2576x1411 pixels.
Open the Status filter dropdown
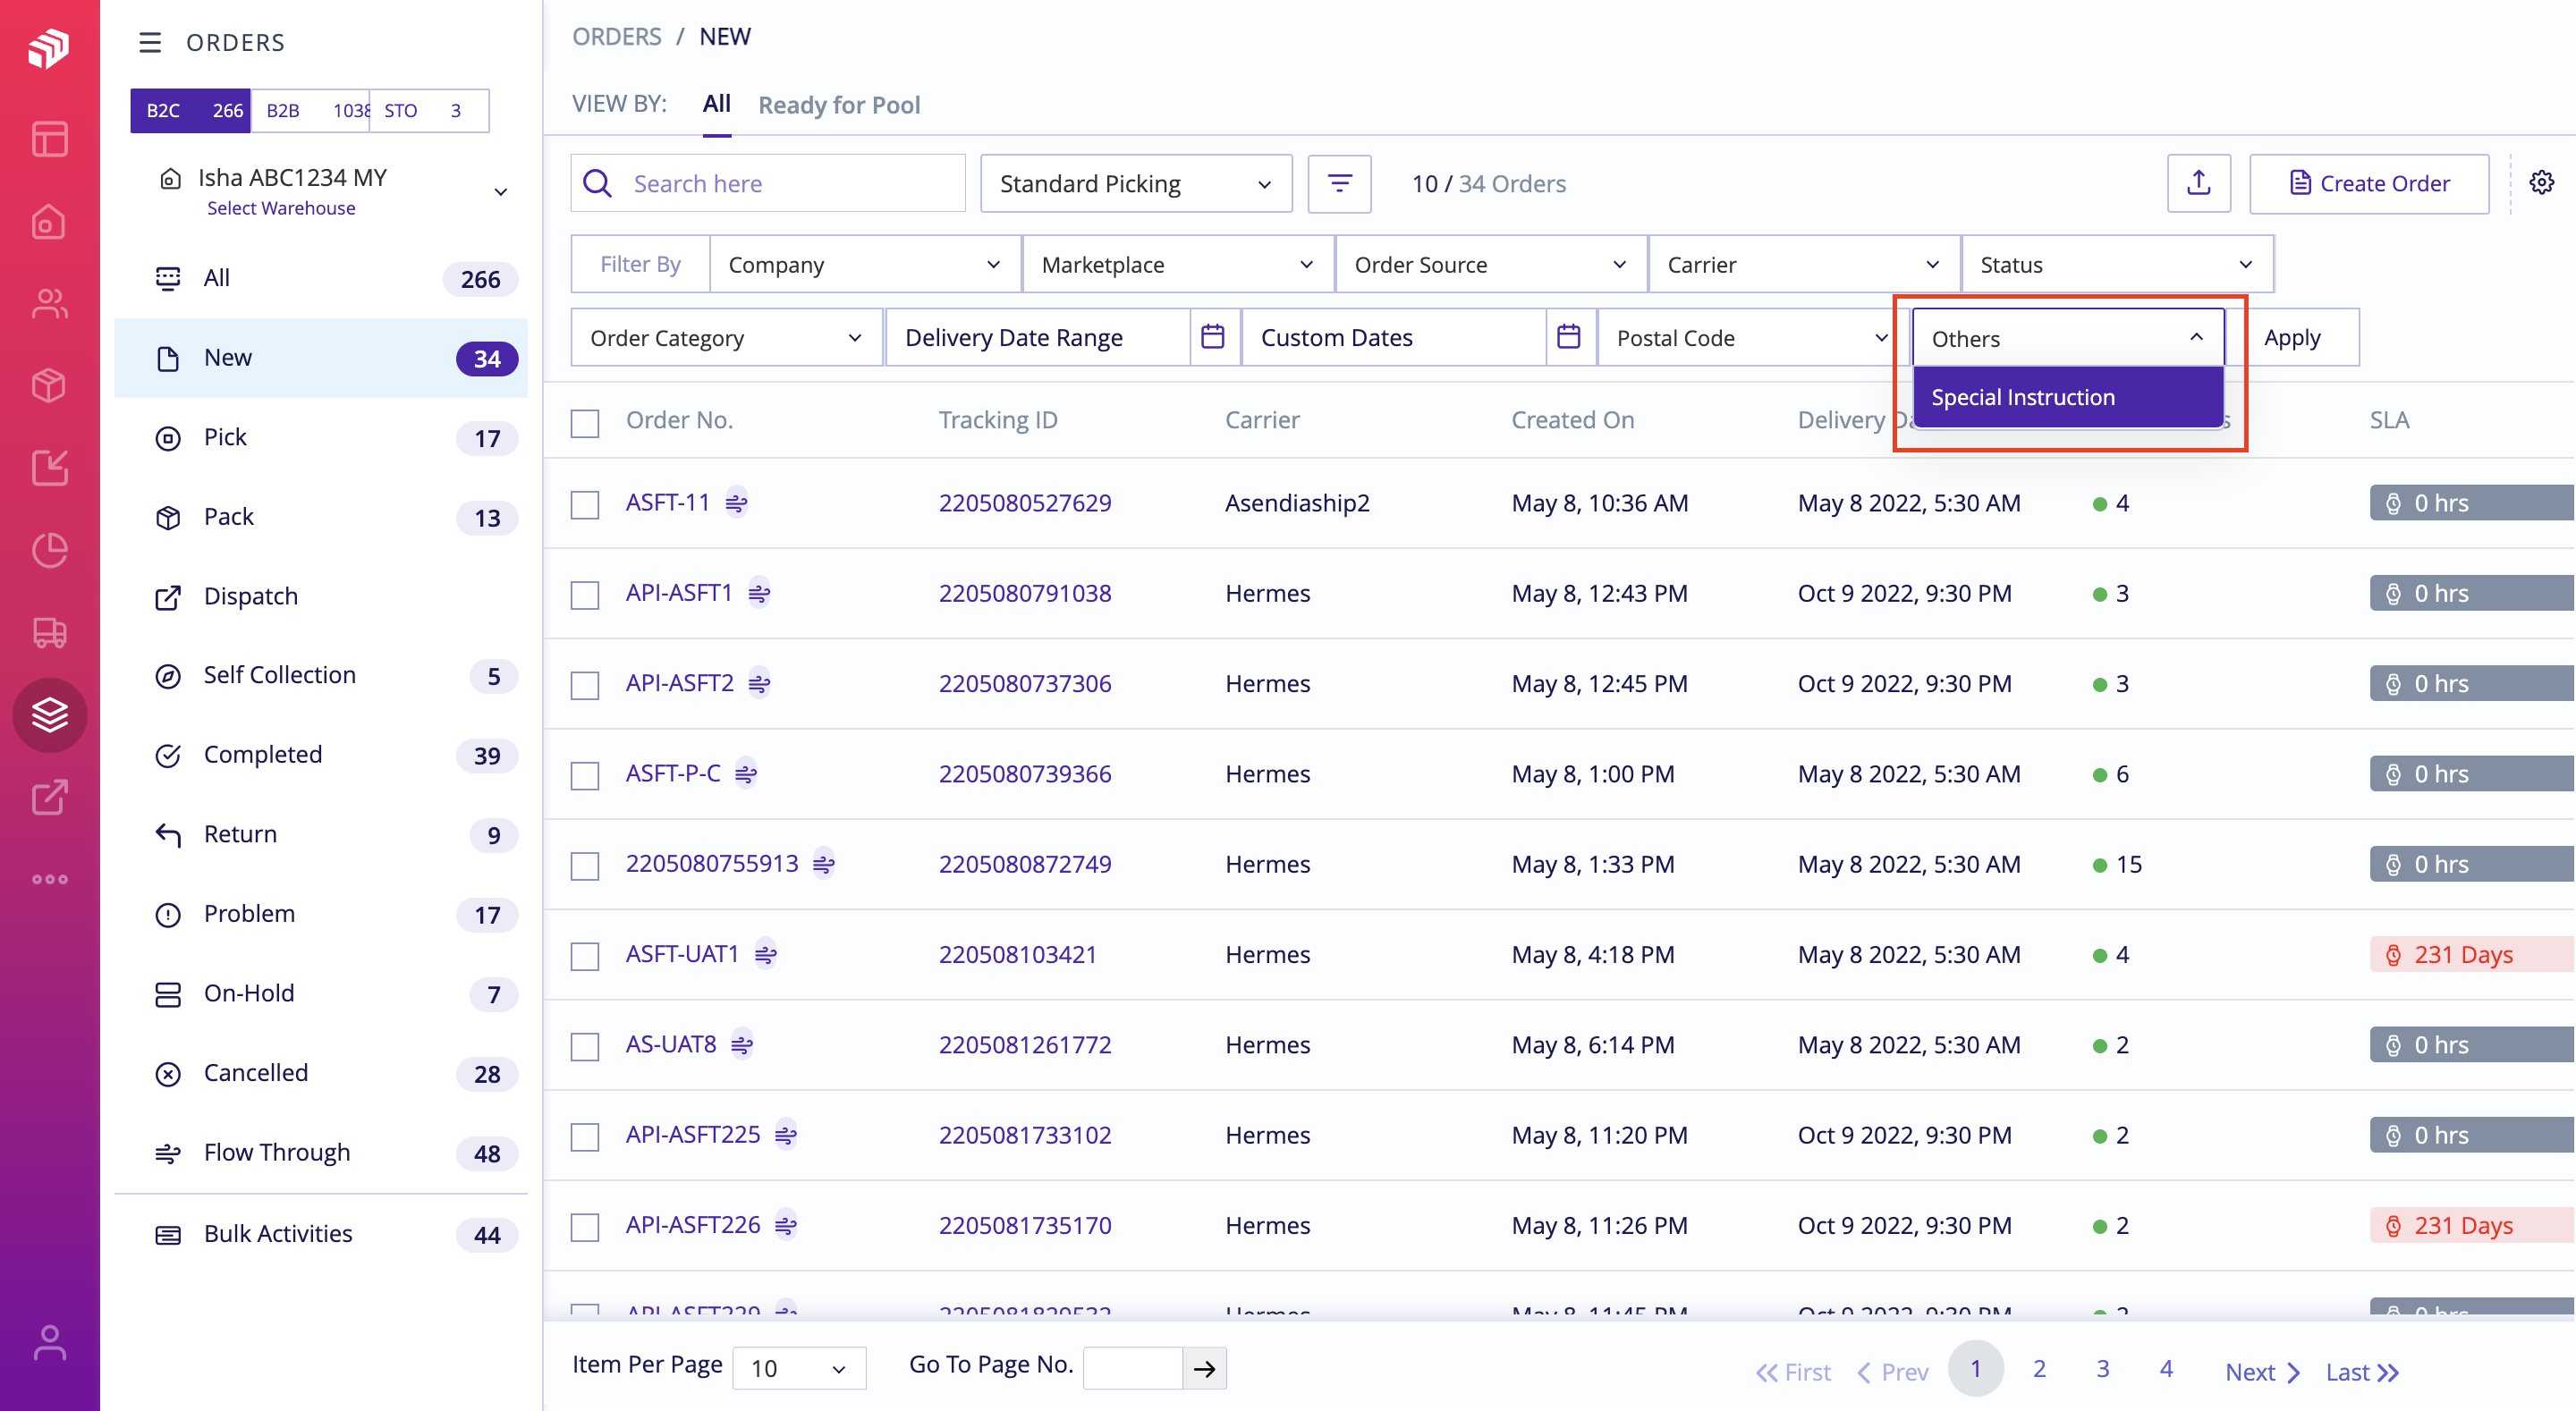(x=2114, y=264)
